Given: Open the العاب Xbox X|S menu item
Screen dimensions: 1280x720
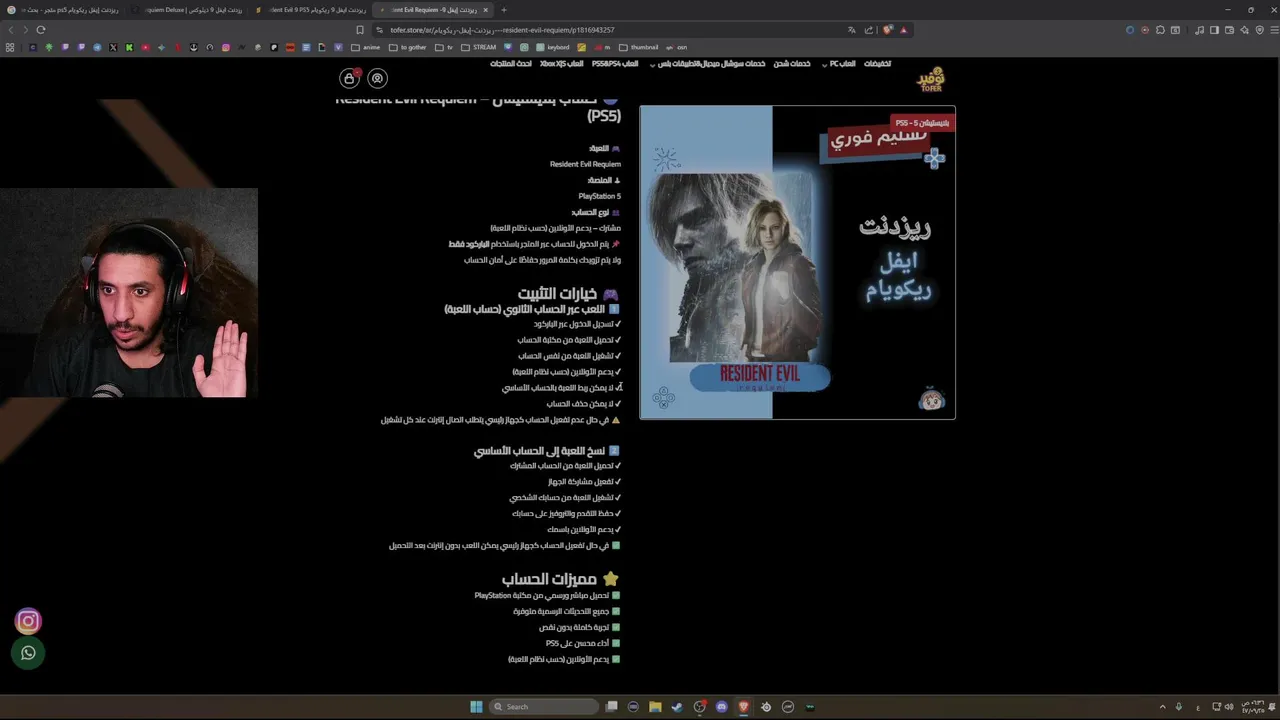Looking at the screenshot, I should coord(562,64).
